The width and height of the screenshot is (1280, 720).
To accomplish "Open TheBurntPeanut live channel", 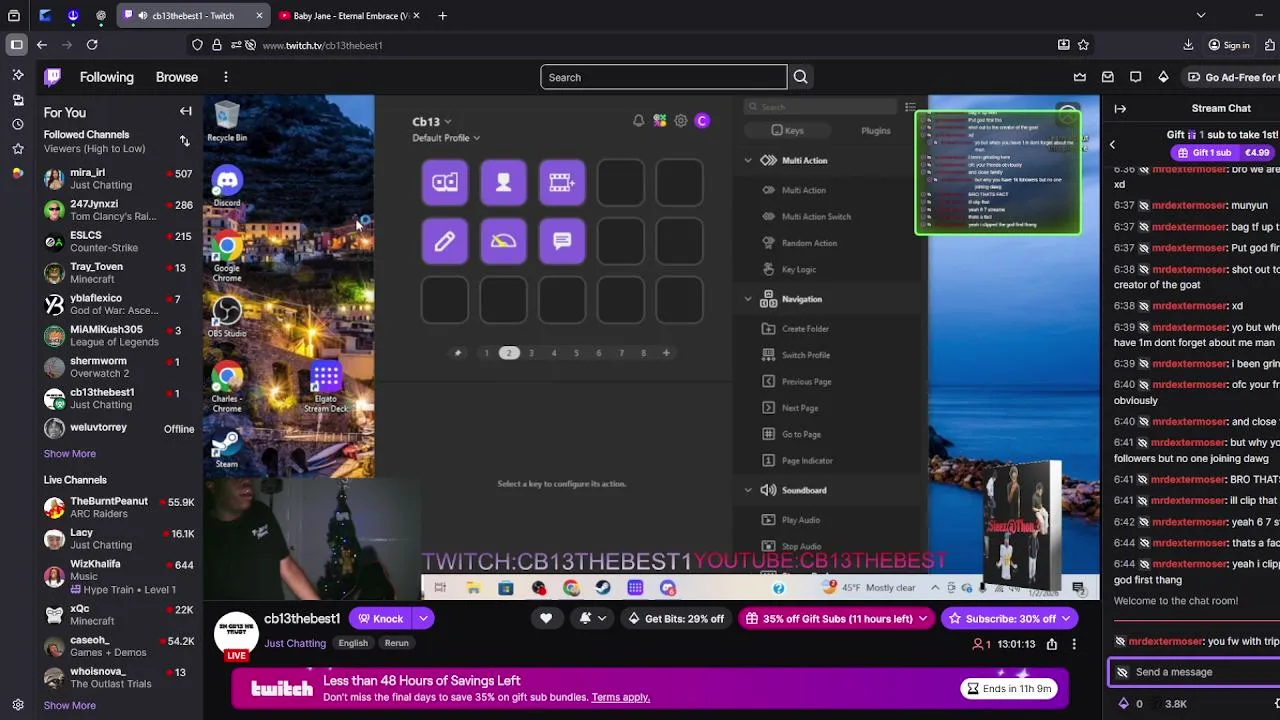I will point(118,507).
